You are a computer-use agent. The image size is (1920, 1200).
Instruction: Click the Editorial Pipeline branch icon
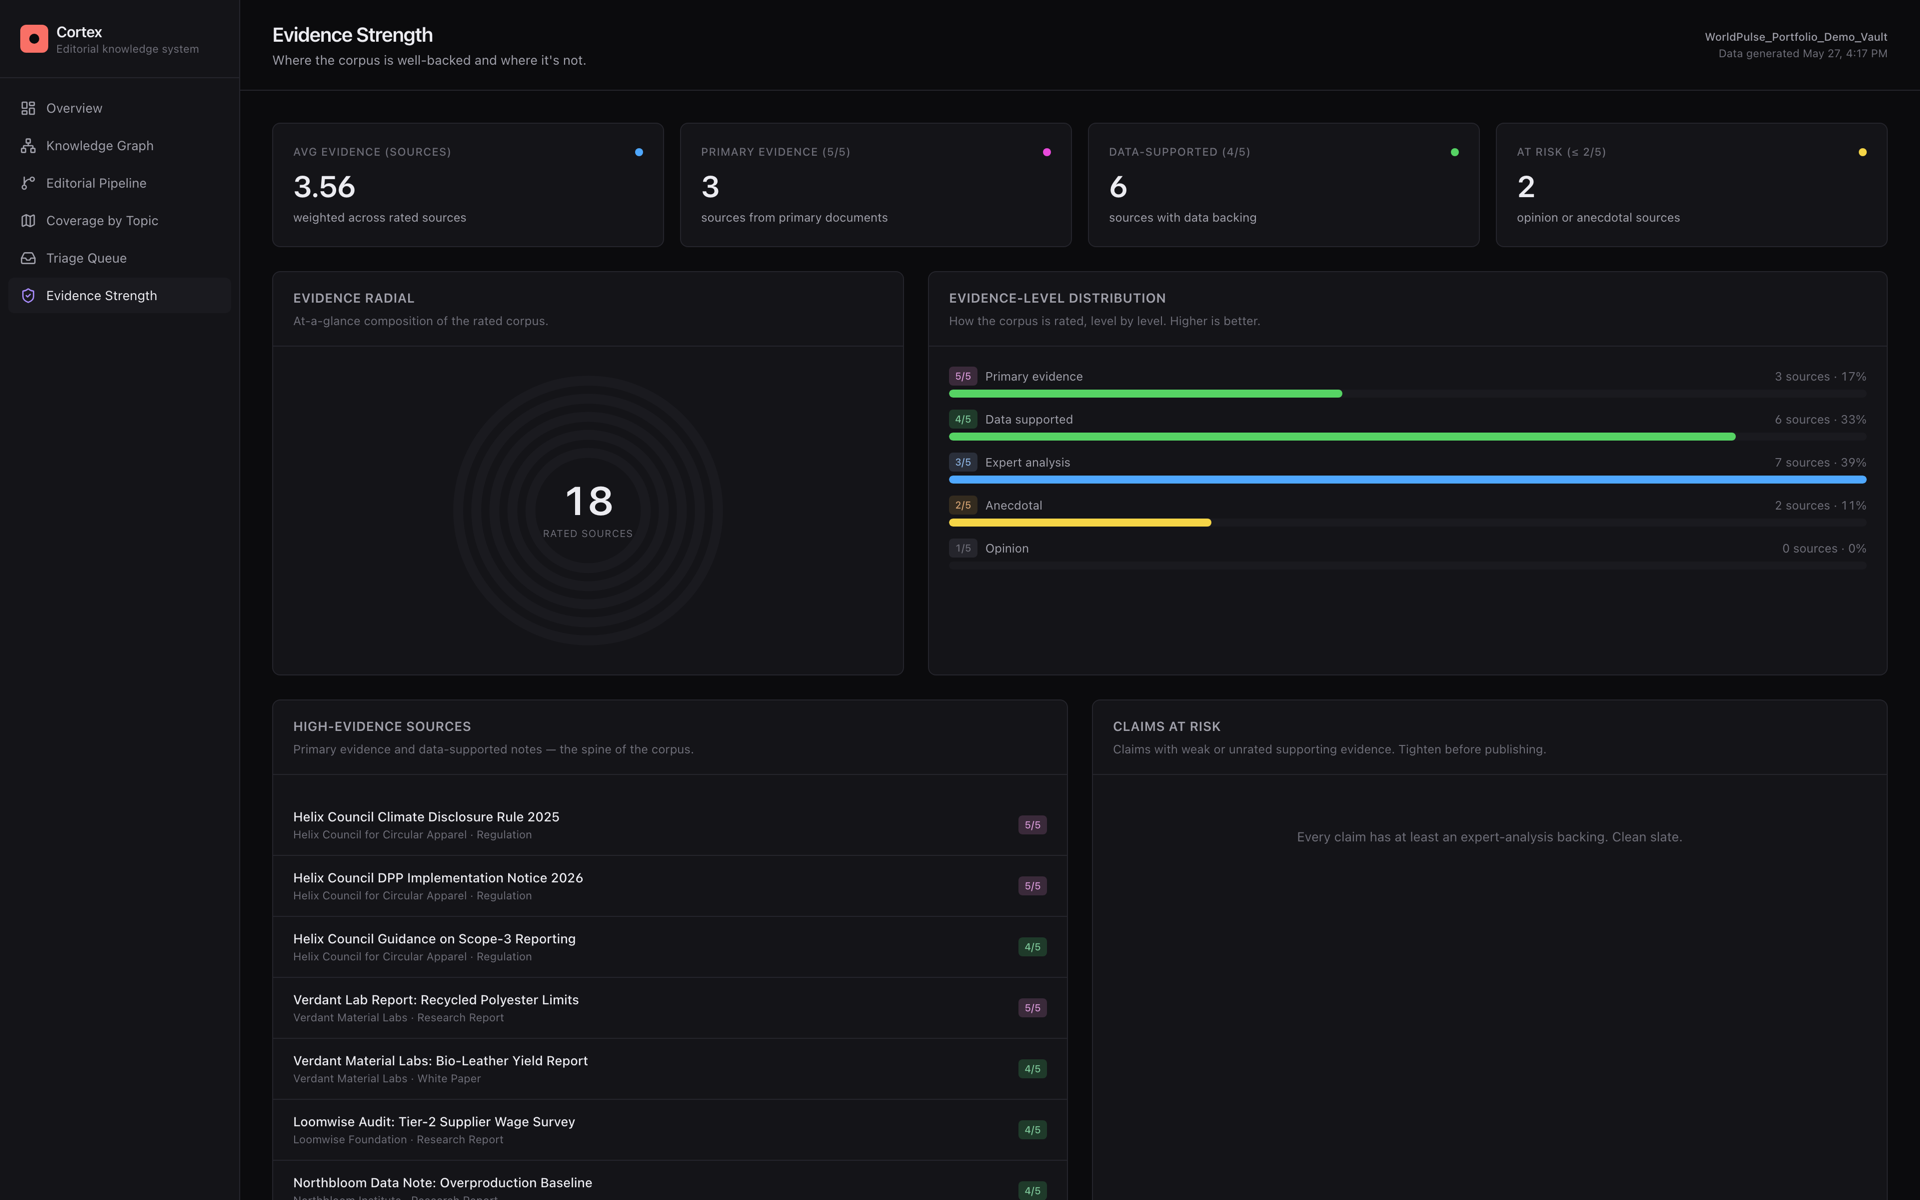[x=28, y=183]
